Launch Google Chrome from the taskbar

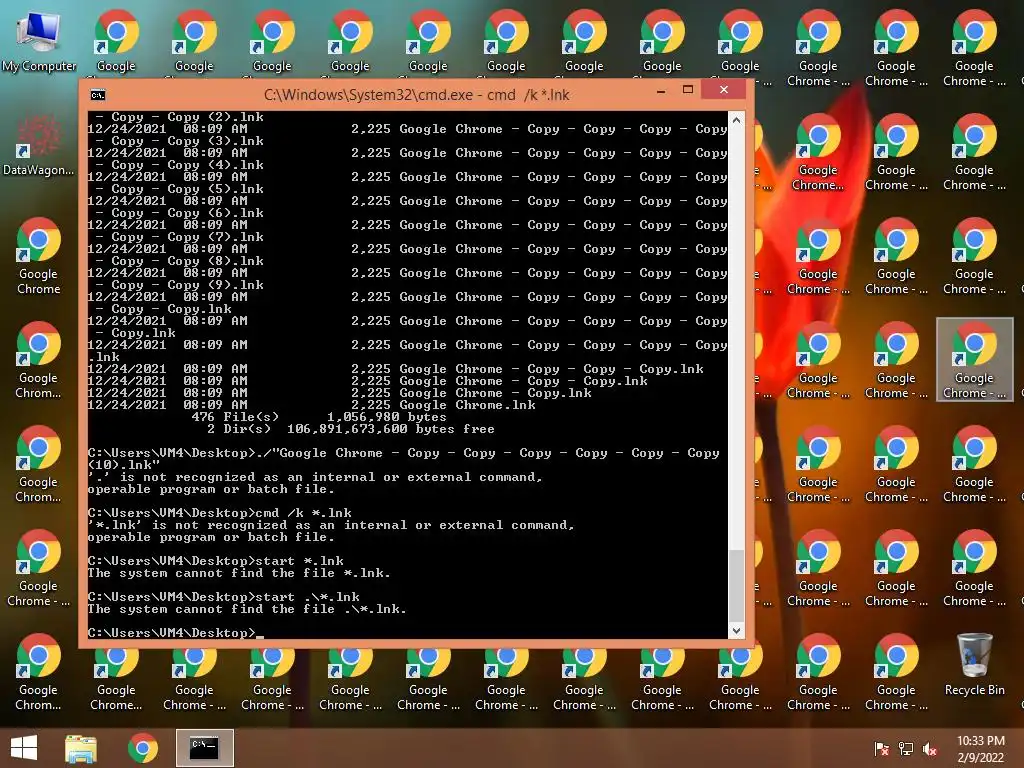click(x=142, y=748)
